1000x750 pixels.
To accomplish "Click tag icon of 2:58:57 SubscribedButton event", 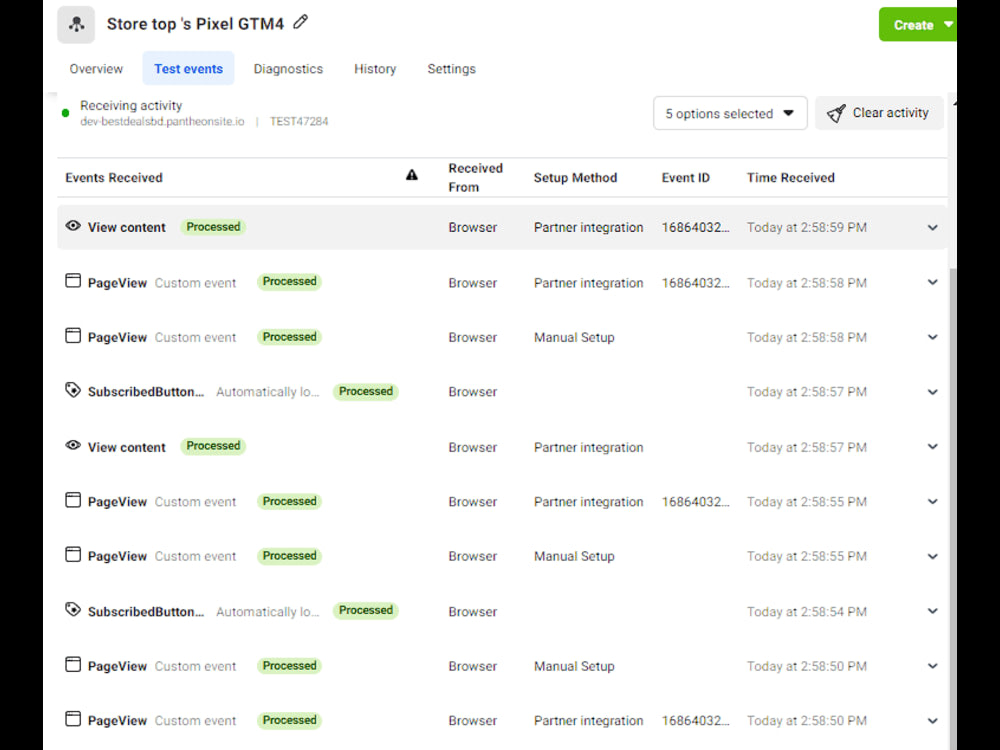I will pos(73,390).
